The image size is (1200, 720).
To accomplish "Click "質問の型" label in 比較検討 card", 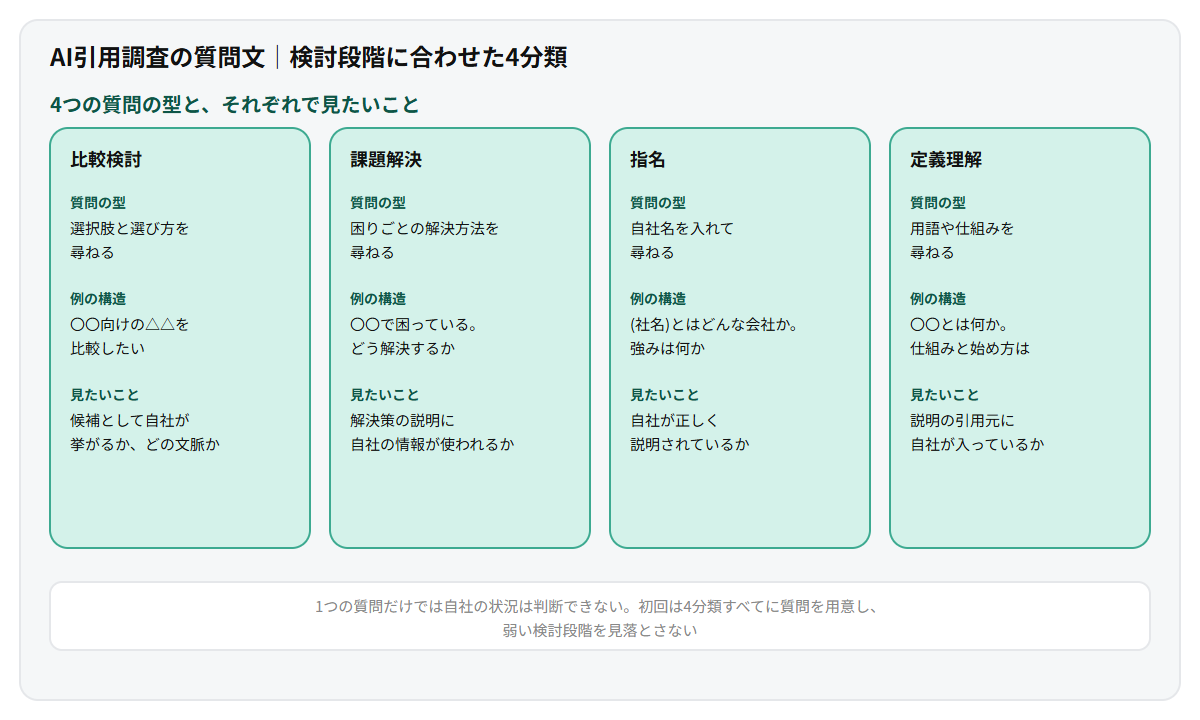I will [98, 203].
